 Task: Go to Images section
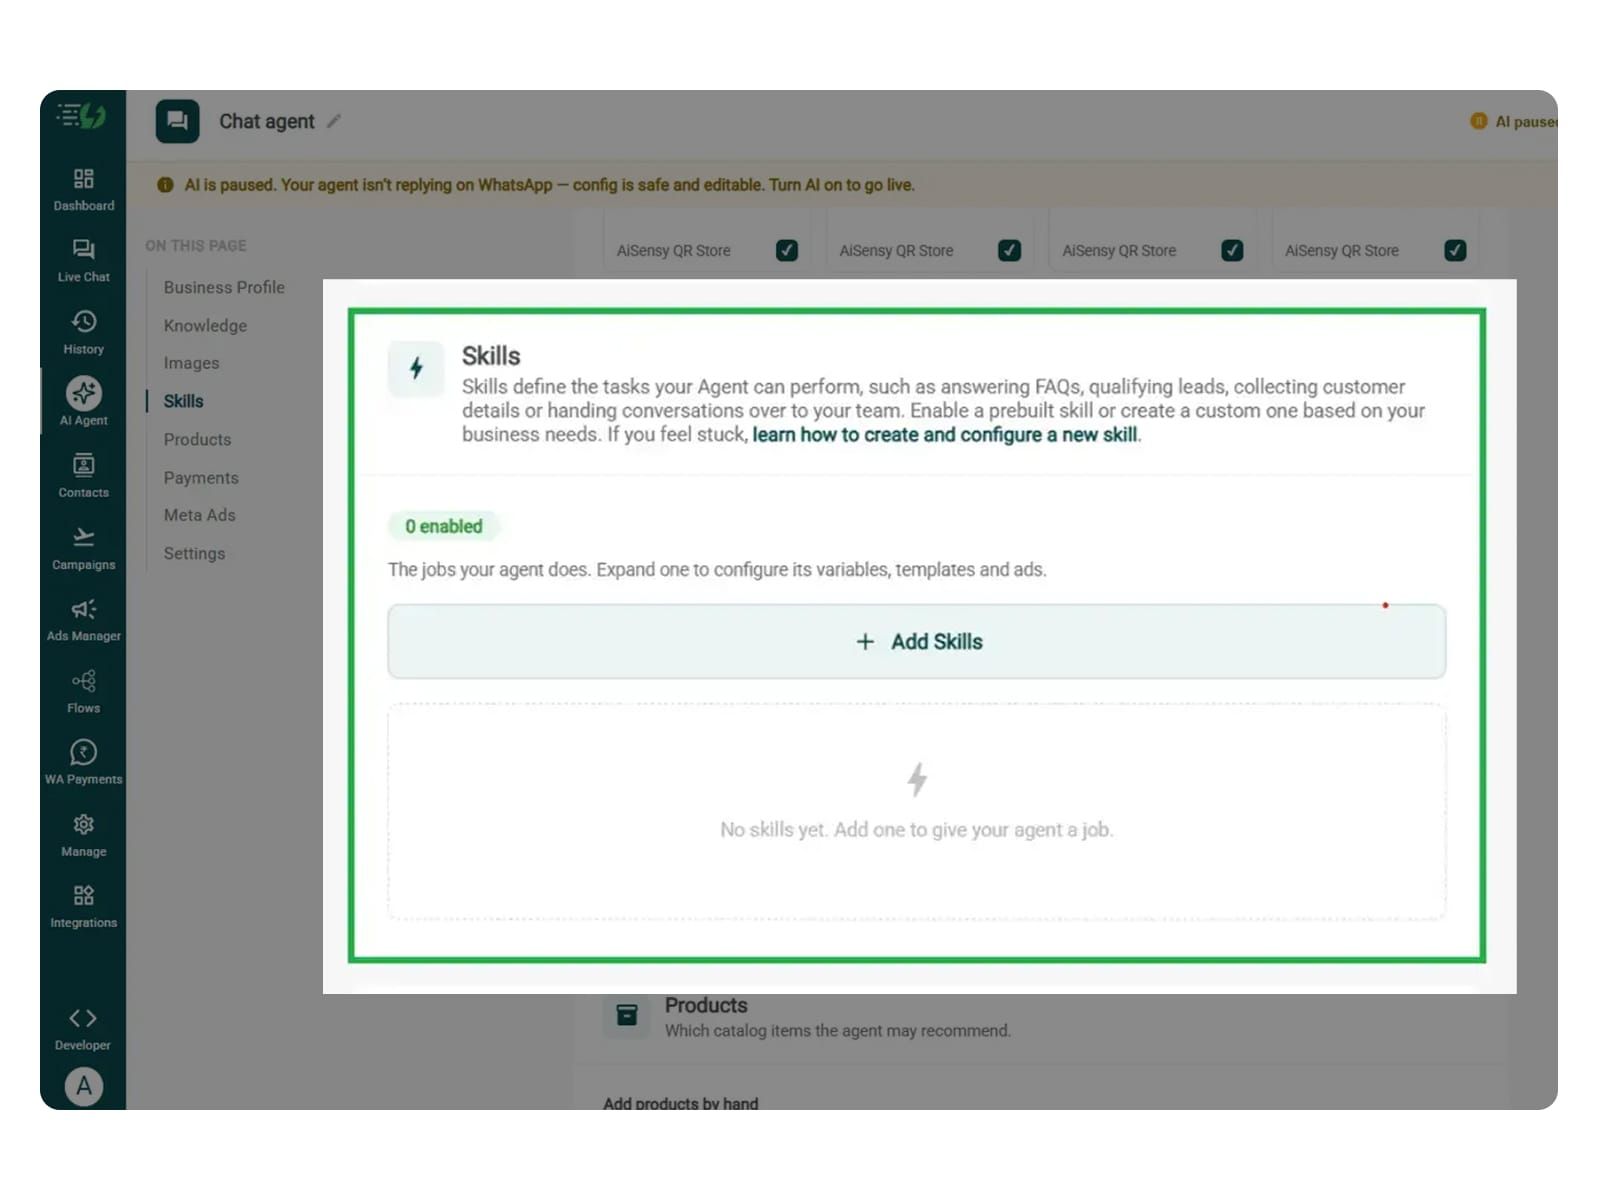191,363
